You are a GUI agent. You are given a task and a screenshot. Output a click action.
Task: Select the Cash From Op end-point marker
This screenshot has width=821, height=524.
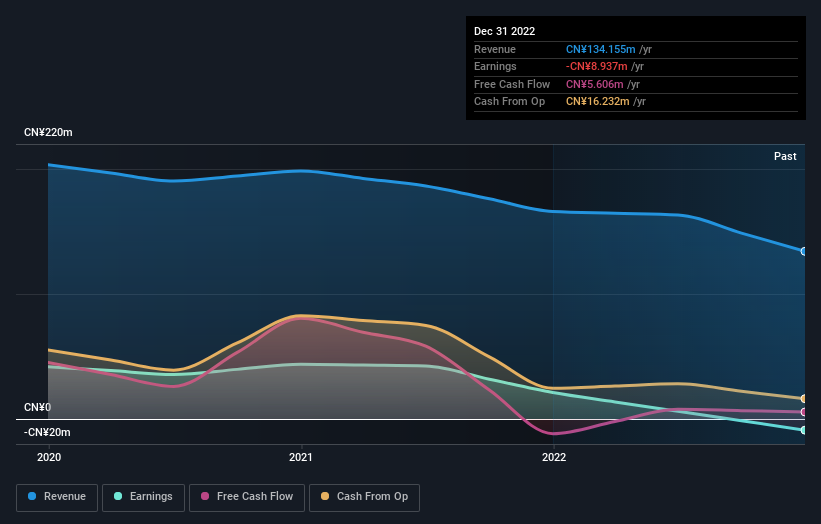(803, 399)
